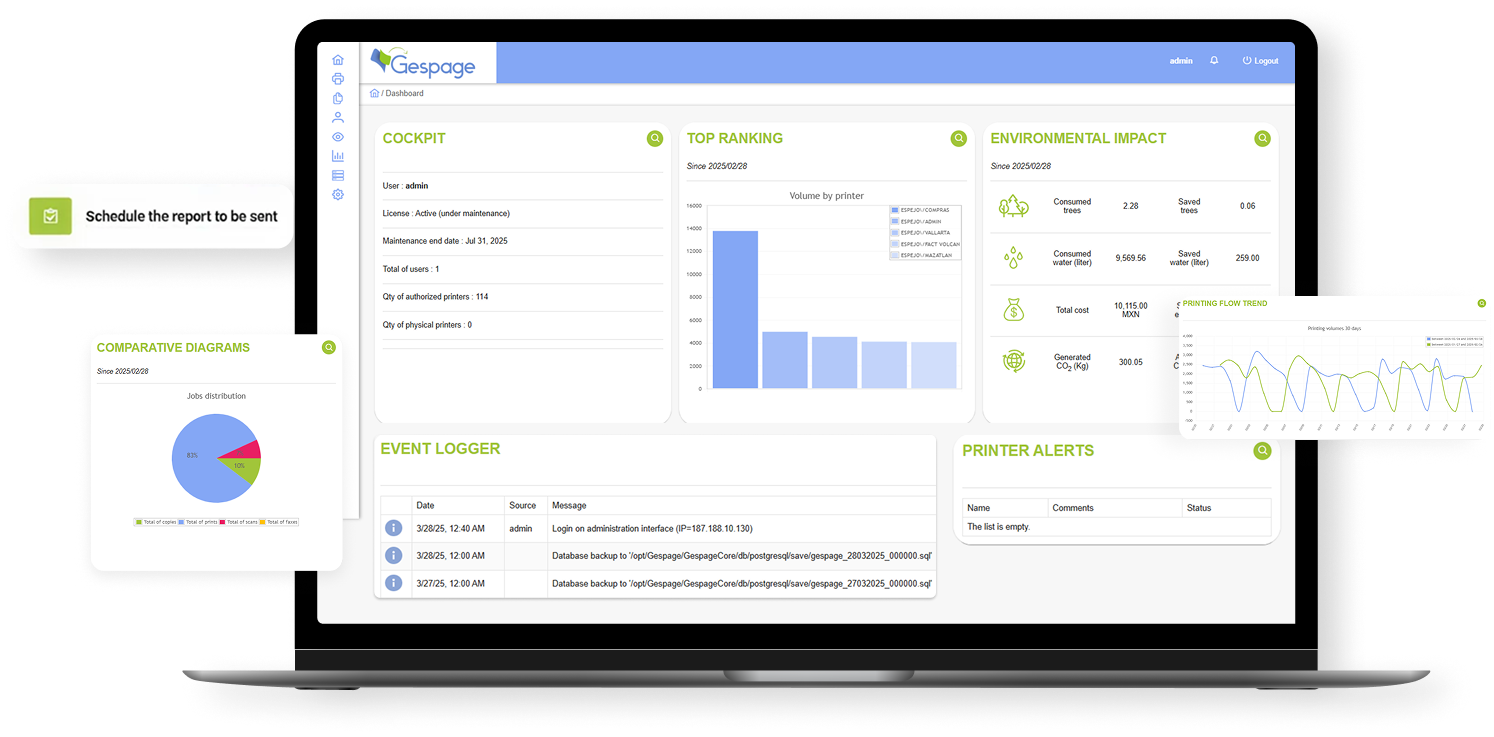
Task: Click the Status column header
Action: click(1199, 508)
